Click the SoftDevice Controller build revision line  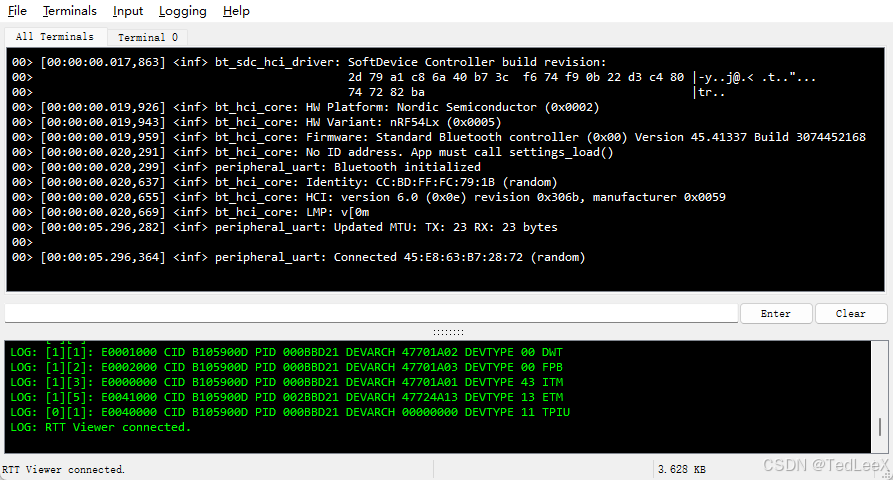[309, 62]
